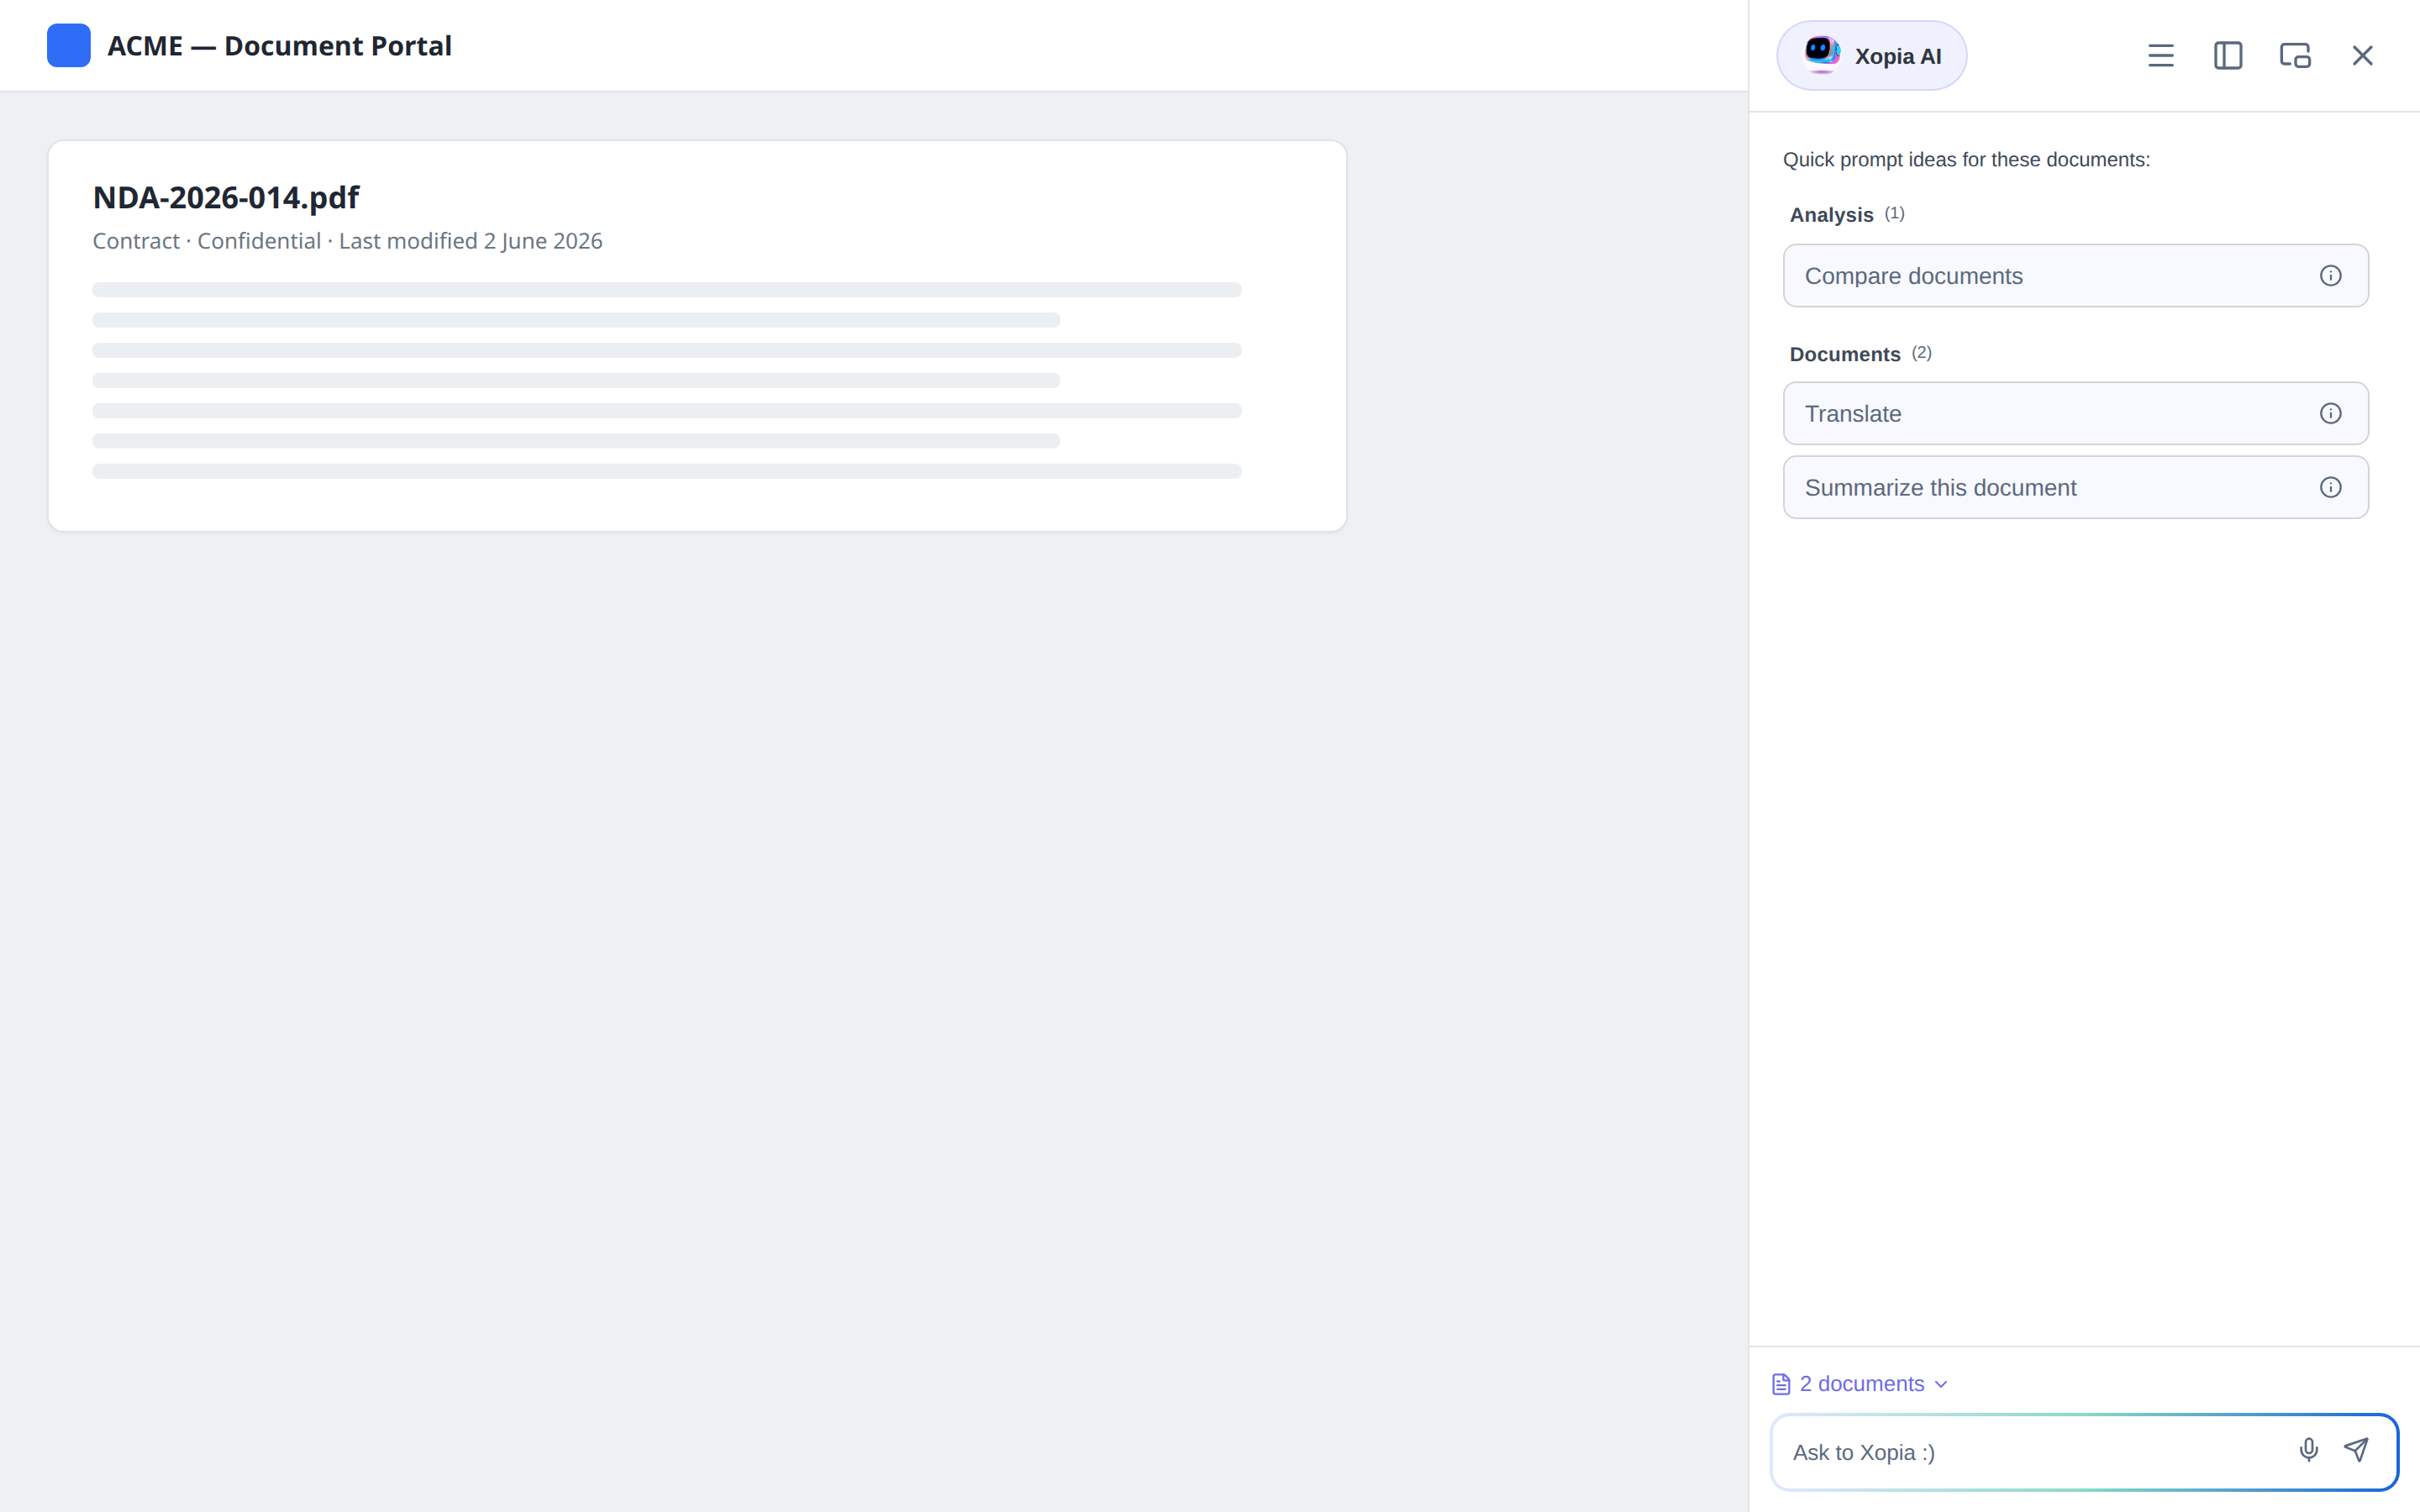Close the Xopia AI panel
The width and height of the screenshot is (2420, 1512).
pos(2362,56)
